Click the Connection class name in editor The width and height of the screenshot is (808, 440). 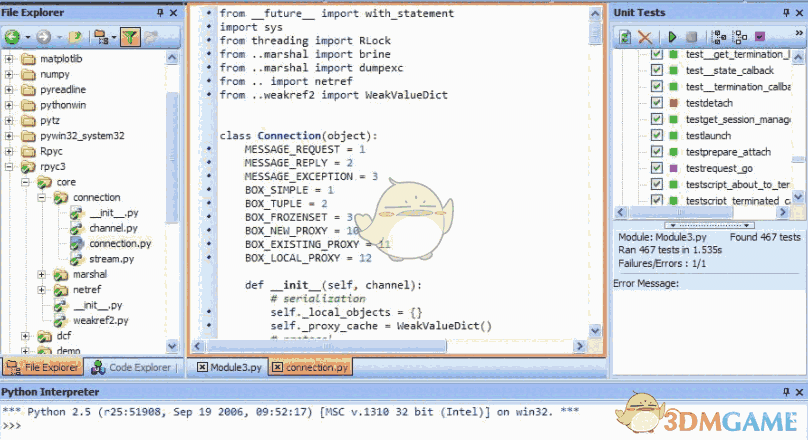click(289, 136)
